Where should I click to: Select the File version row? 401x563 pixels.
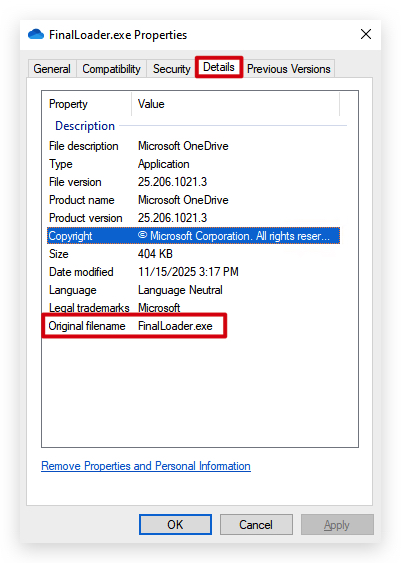point(193,182)
